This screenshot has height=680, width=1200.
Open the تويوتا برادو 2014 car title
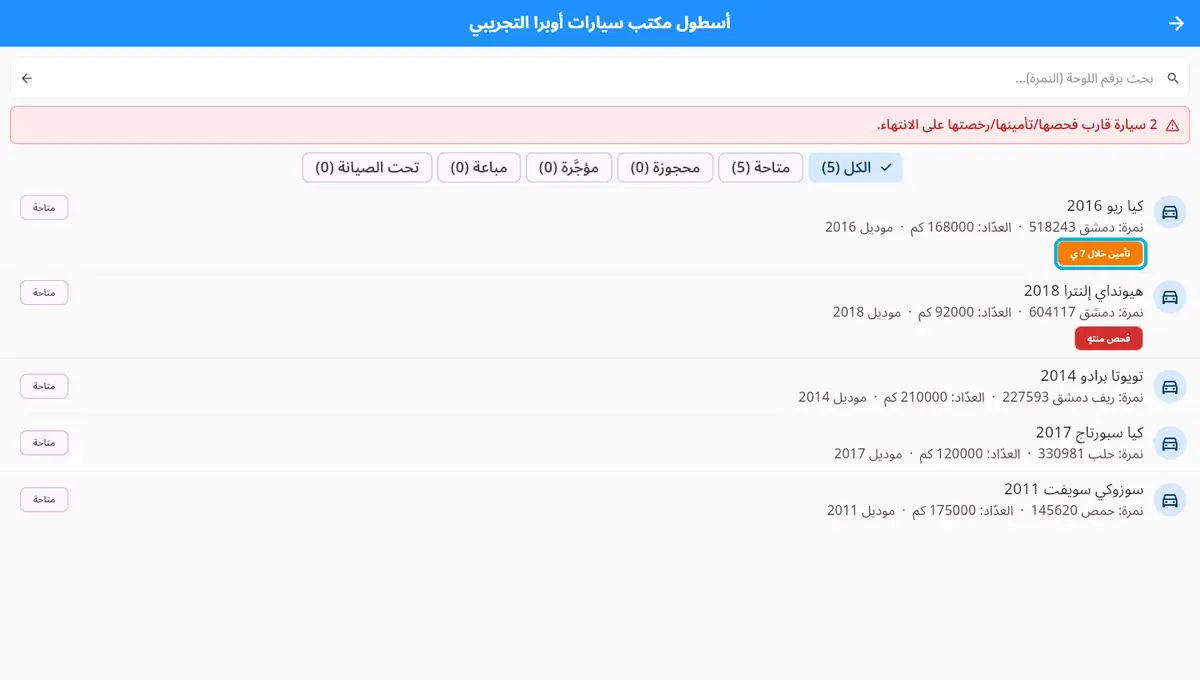1092,376
